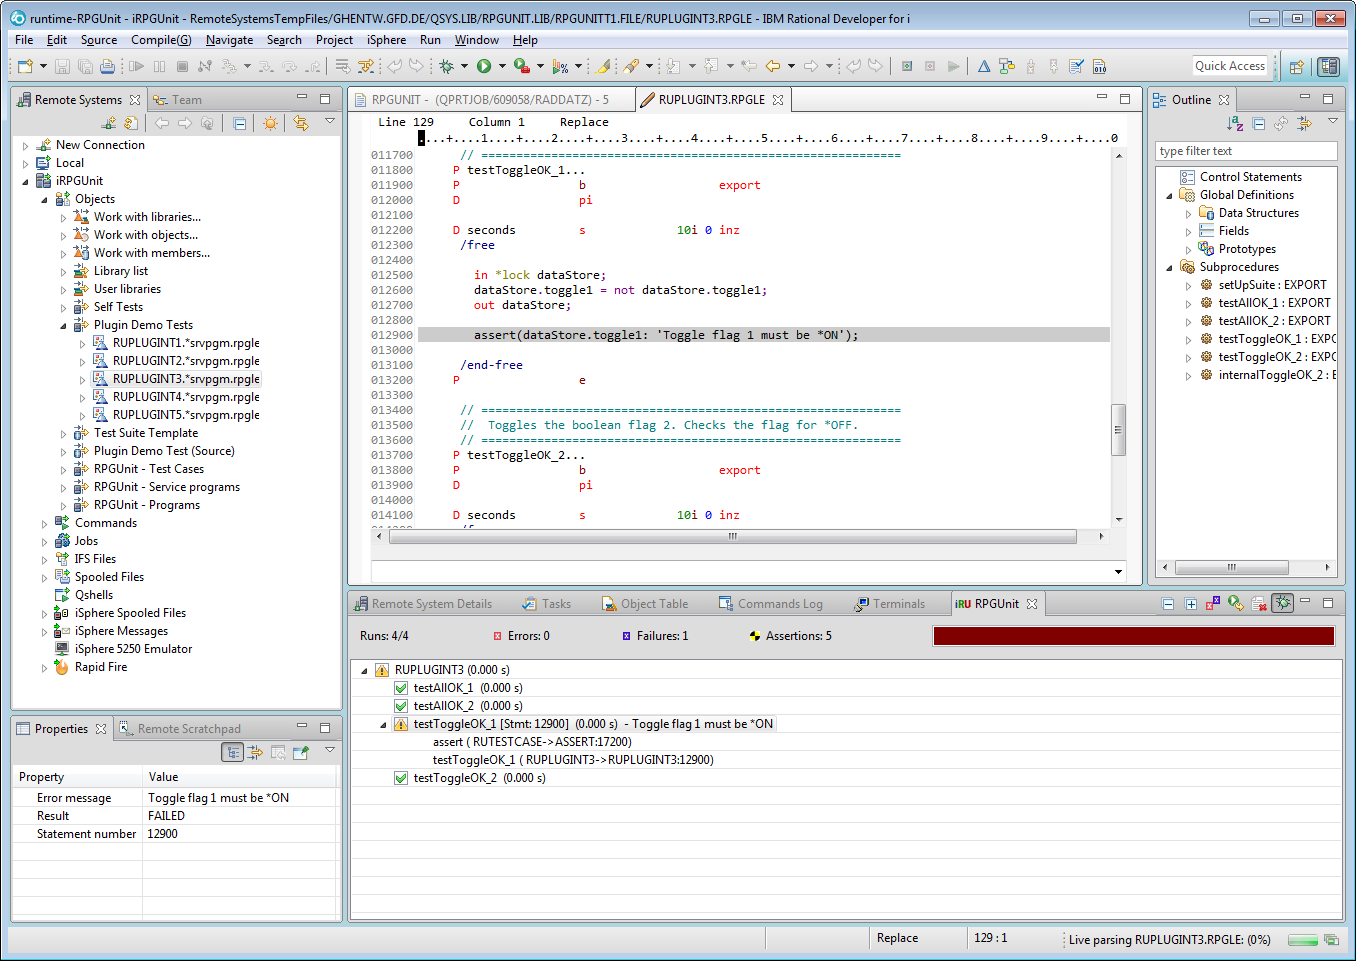Enable show failures only in RPGUnit view
This screenshot has width=1356, height=961.
point(1212,603)
